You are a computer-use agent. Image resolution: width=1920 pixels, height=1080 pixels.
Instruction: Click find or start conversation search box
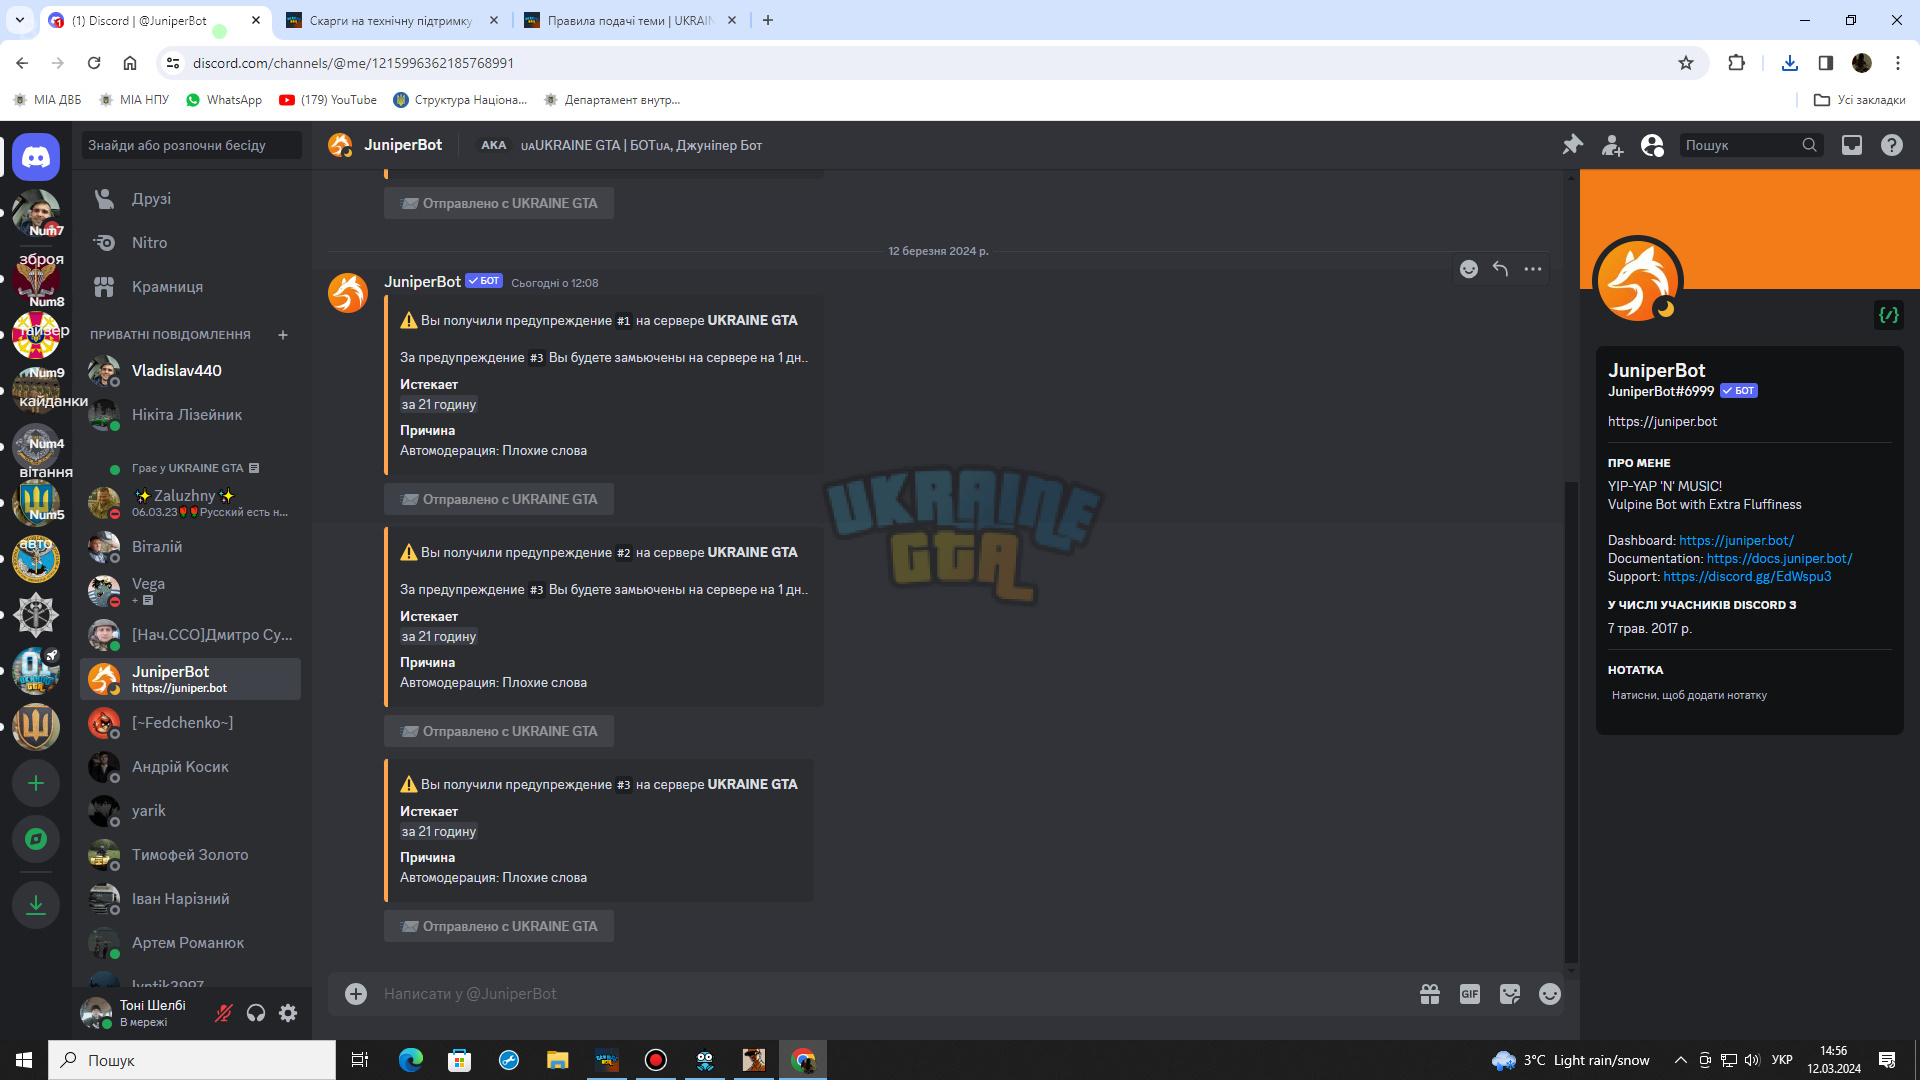(191, 145)
